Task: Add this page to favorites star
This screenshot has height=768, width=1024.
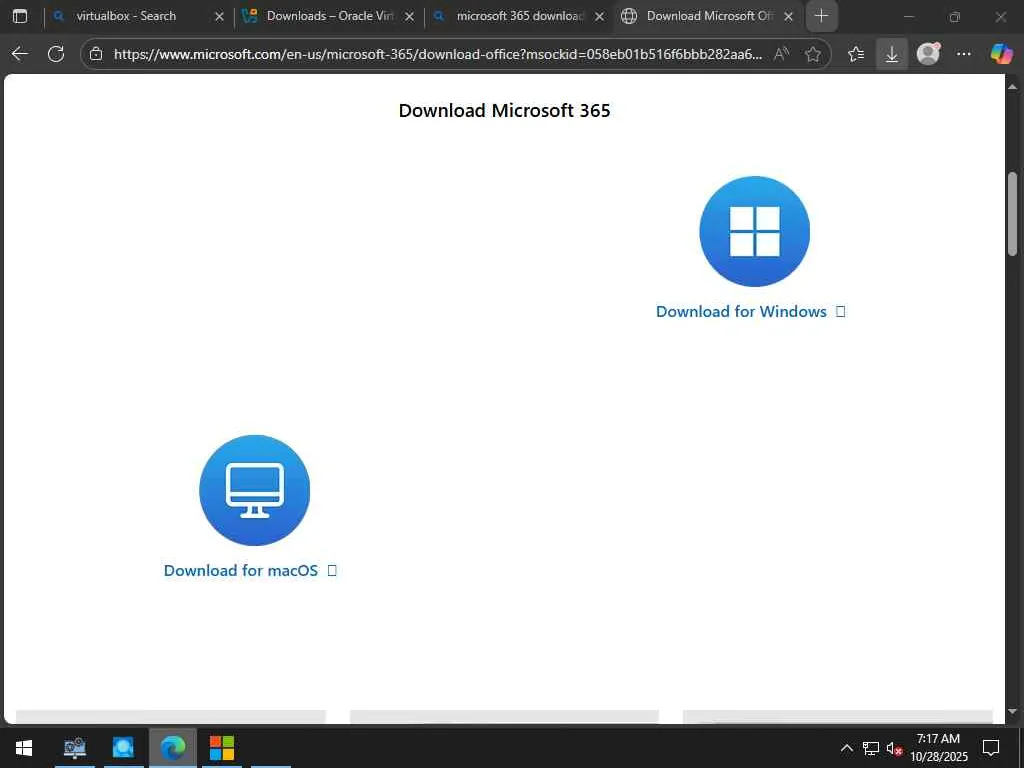Action: tap(812, 54)
